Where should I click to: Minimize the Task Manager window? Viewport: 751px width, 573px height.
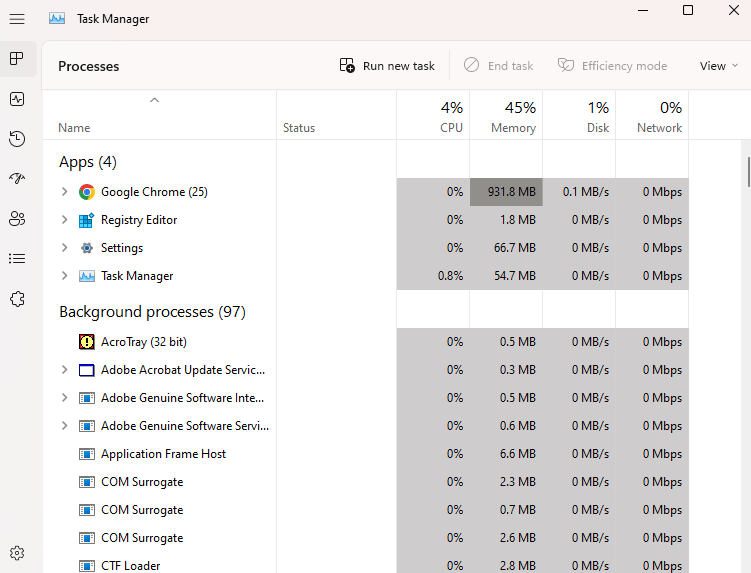pos(643,10)
